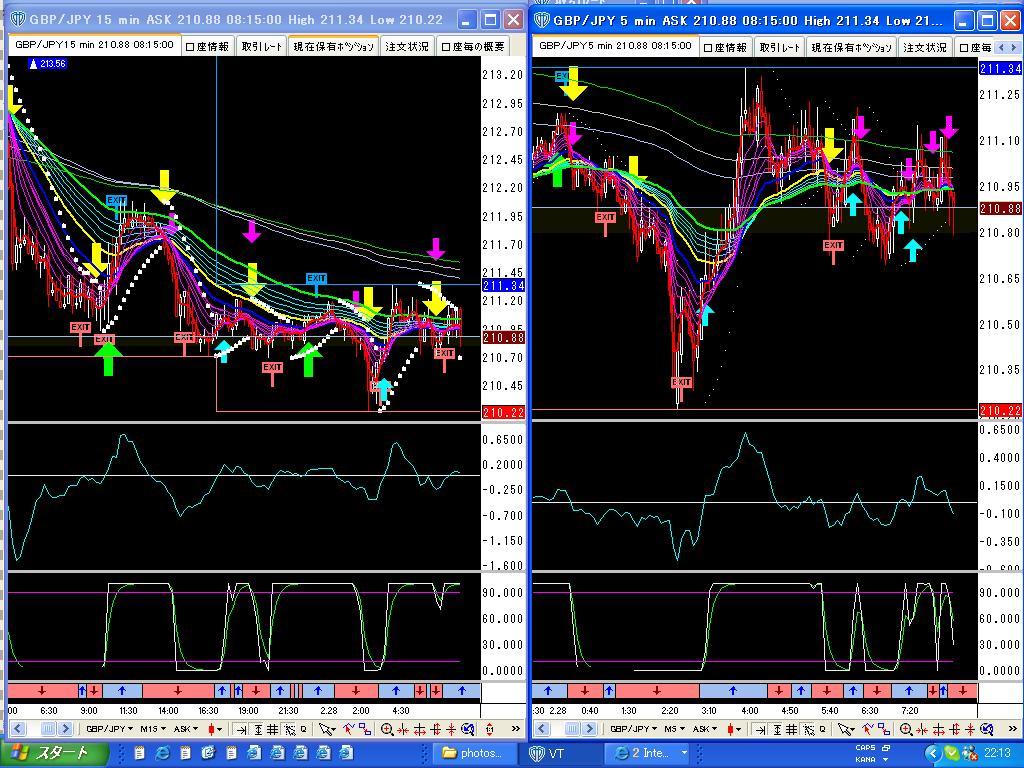
Task: Open ASK price type dropdown in right chart
Action: click(x=705, y=729)
